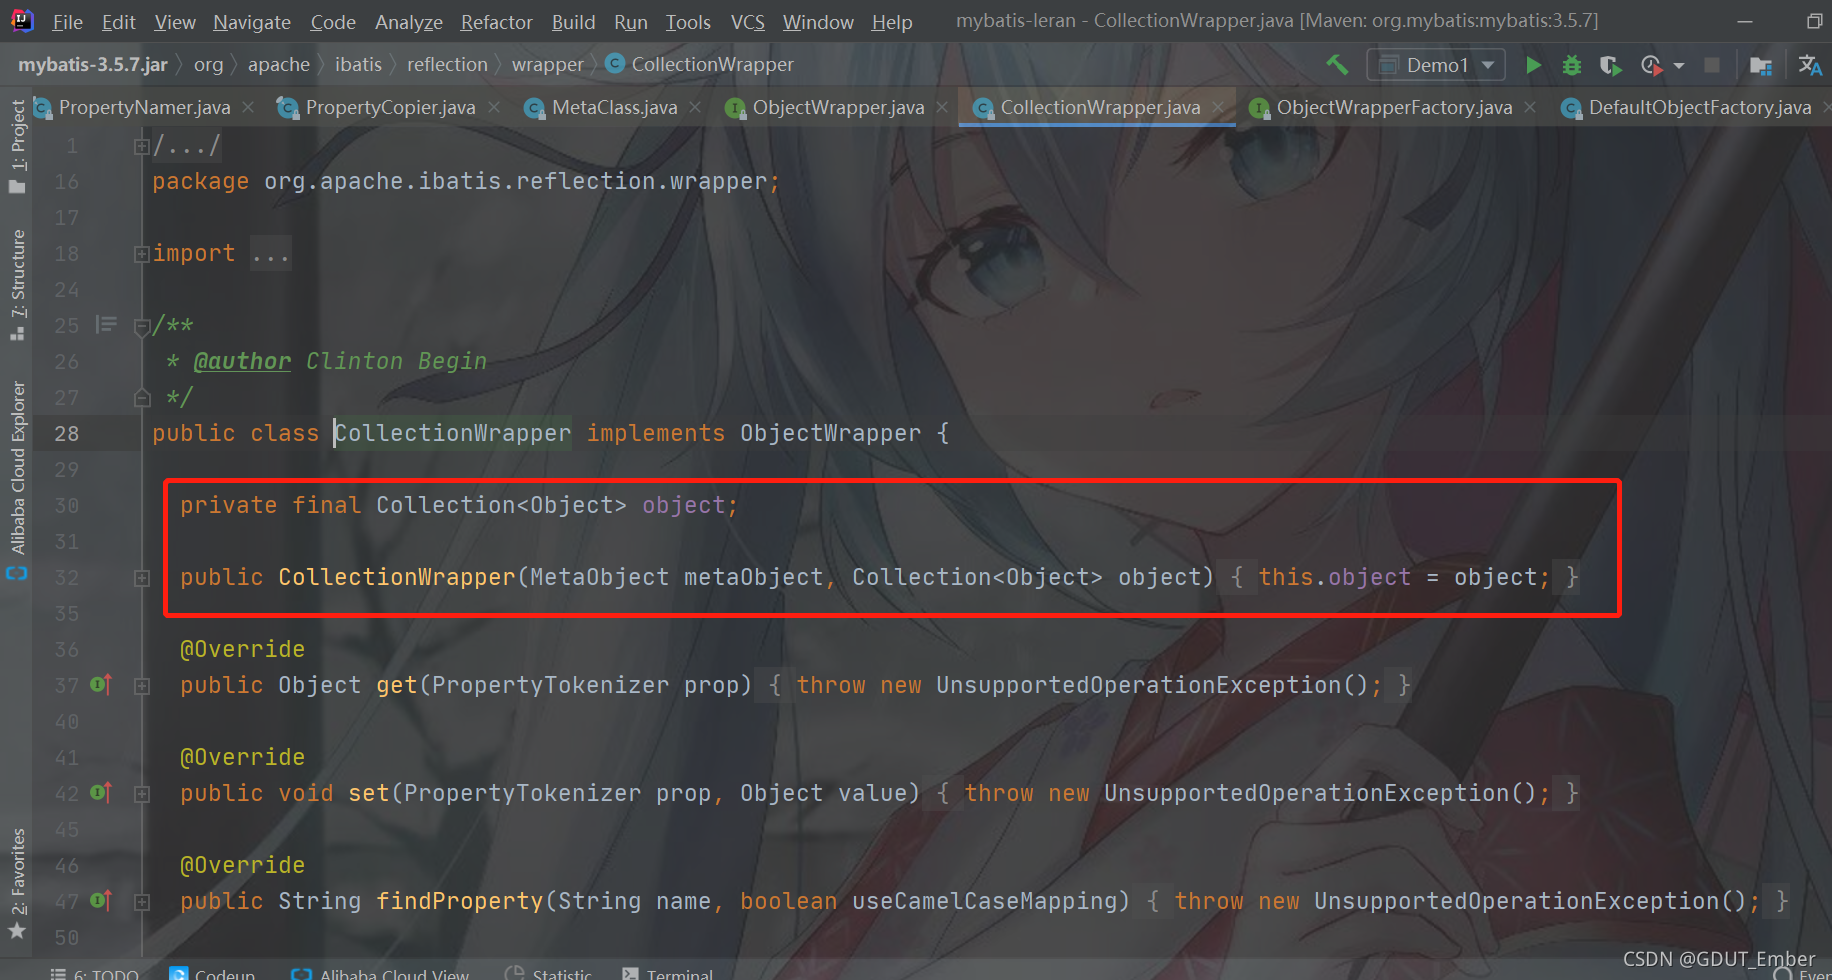This screenshot has height=980, width=1832.
Task: Open the Terminal tool window
Action: pyautogui.click(x=668, y=974)
